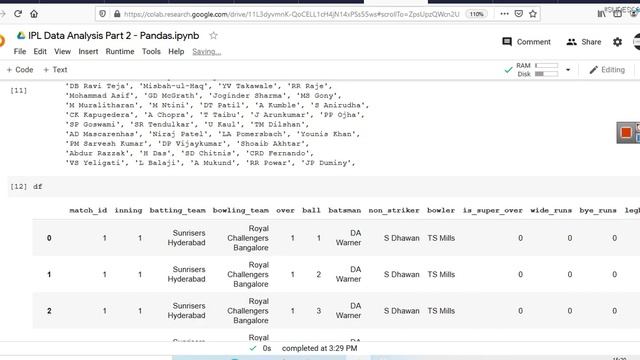Expand the RAM and Disk runtime dropdown arrow
Viewport: 640px width, 360px height.
pos(568,70)
